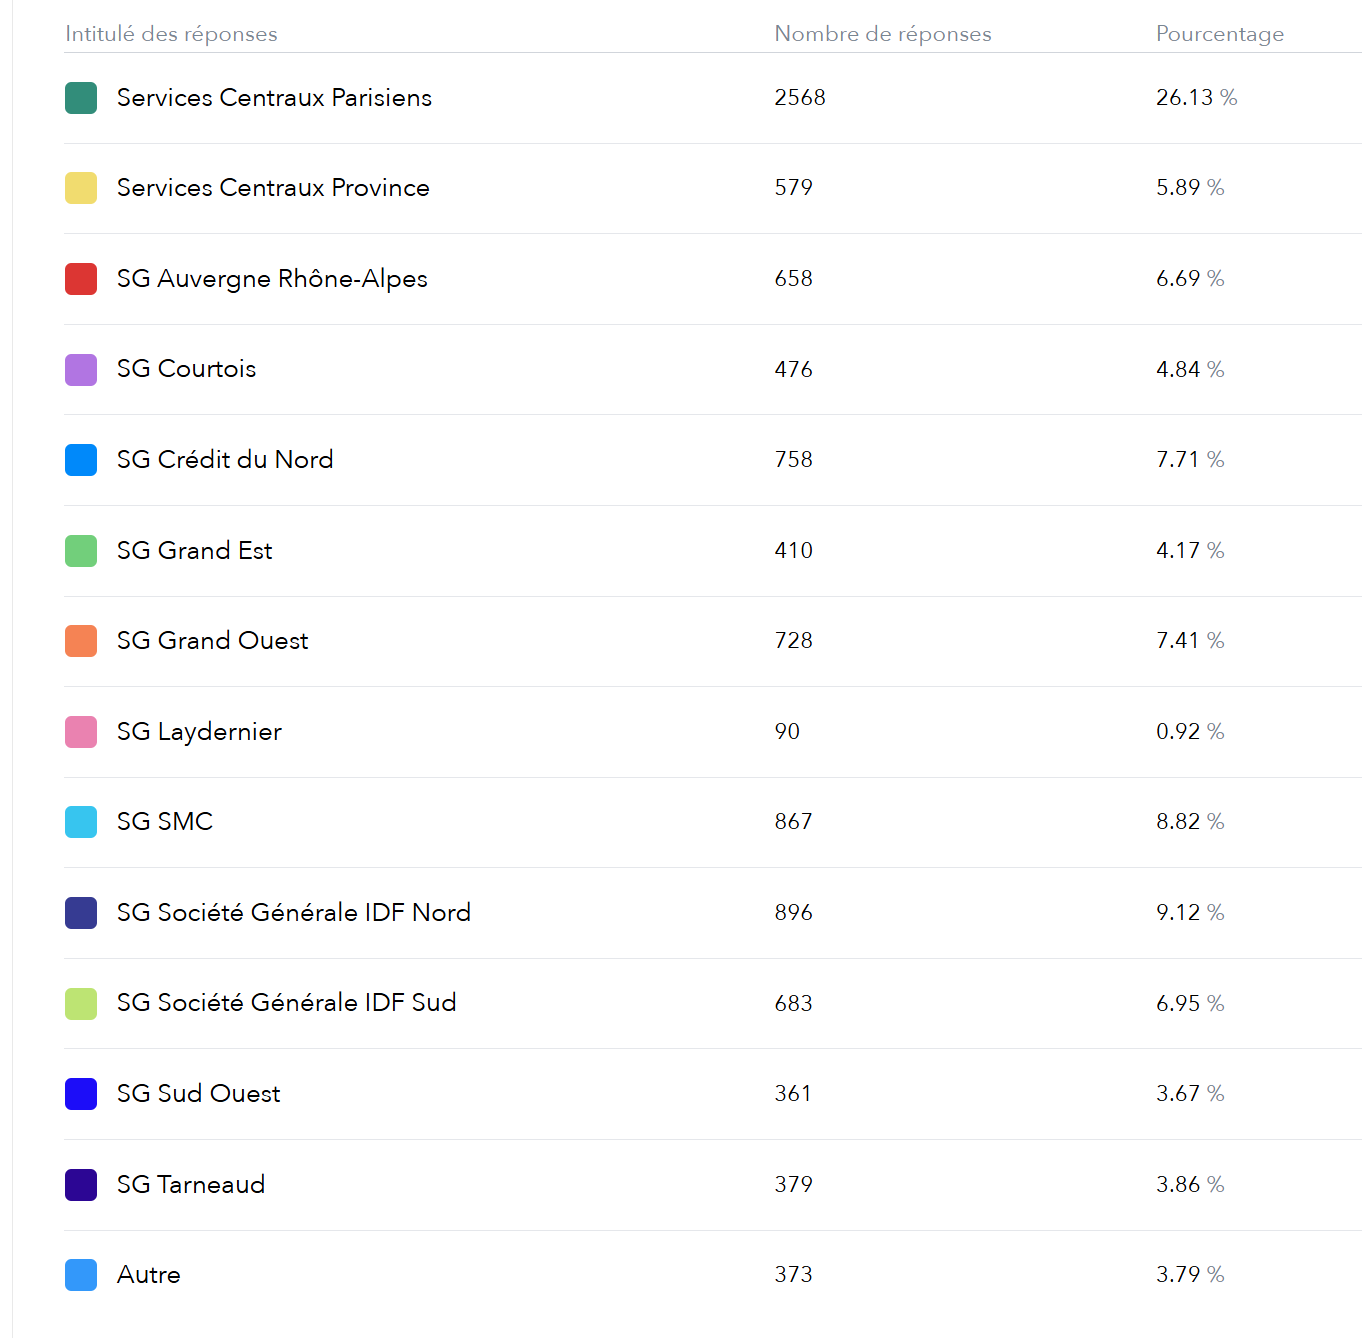The image size is (1362, 1338).
Task: Click the orange SG Grand Ouest swatch
Action: (81, 641)
